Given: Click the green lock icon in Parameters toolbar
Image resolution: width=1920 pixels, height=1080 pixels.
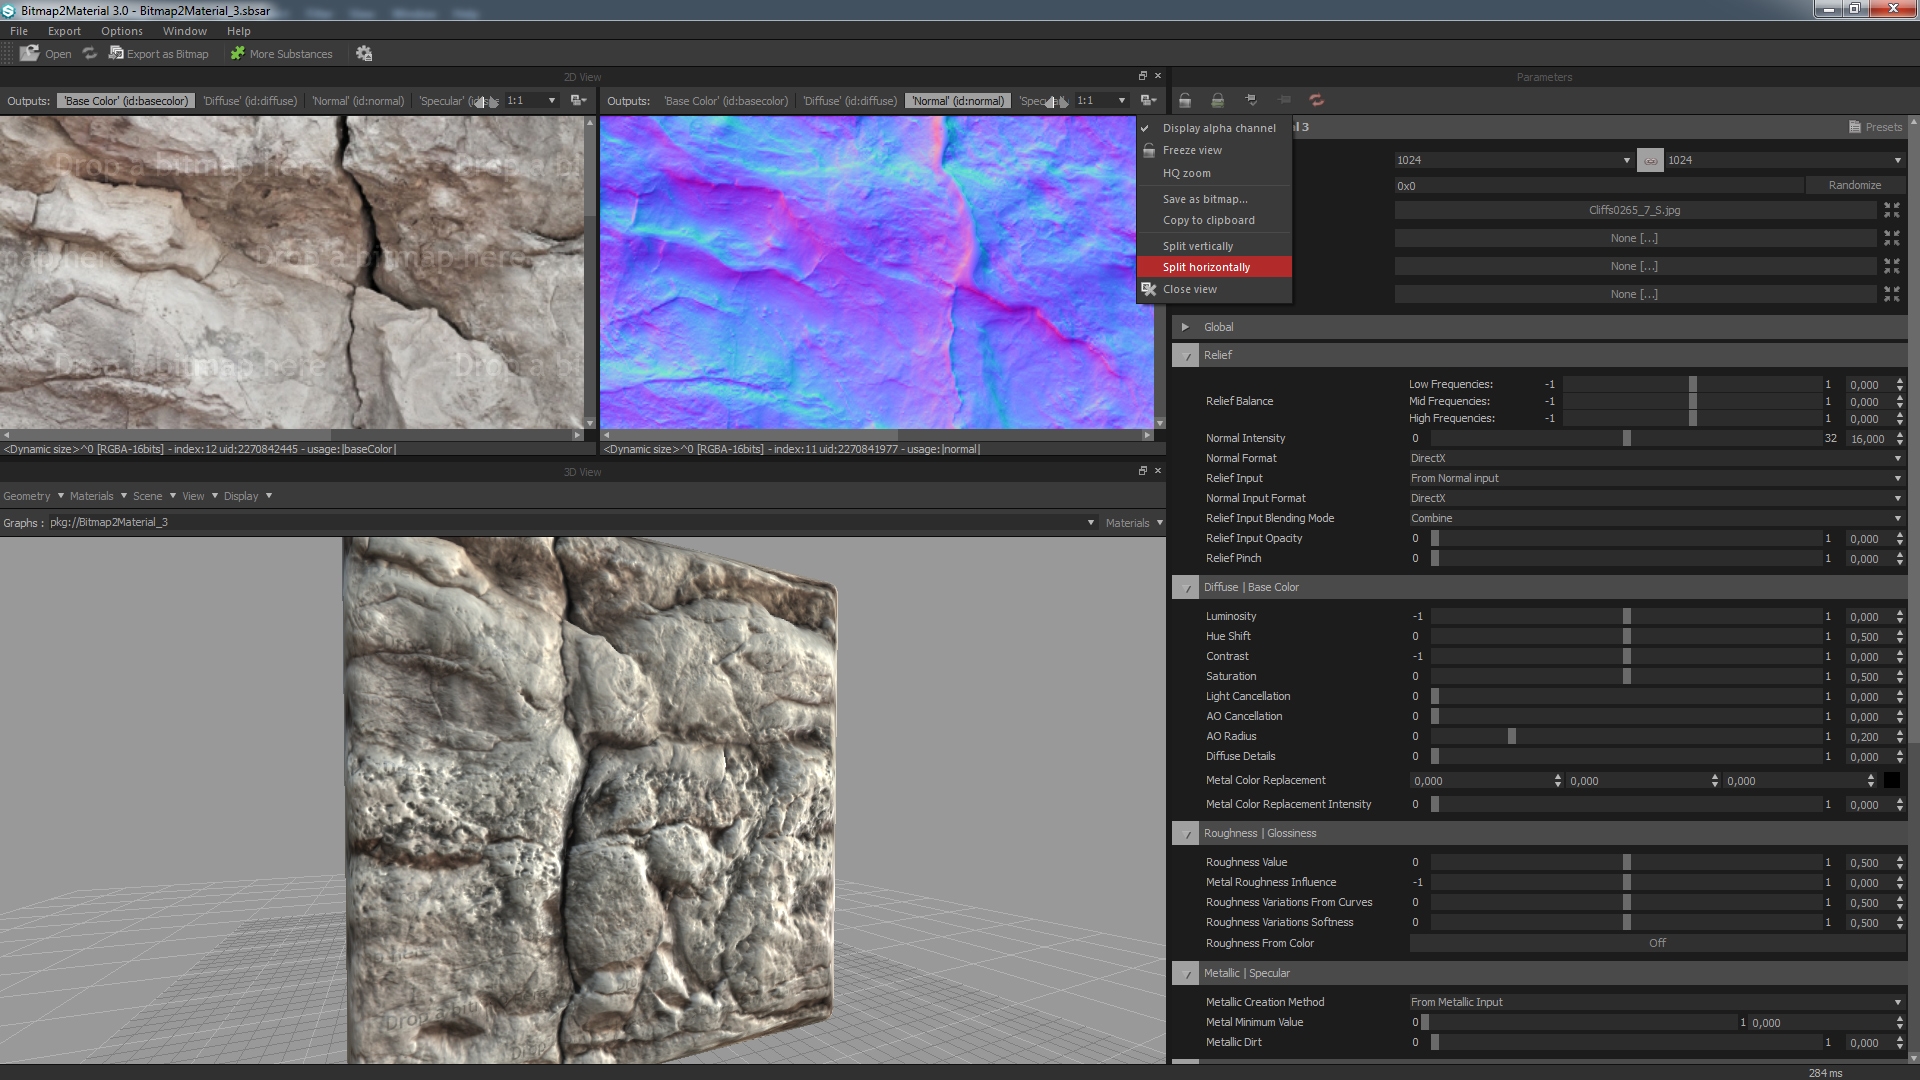Looking at the screenshot, I should (1217, 100).
